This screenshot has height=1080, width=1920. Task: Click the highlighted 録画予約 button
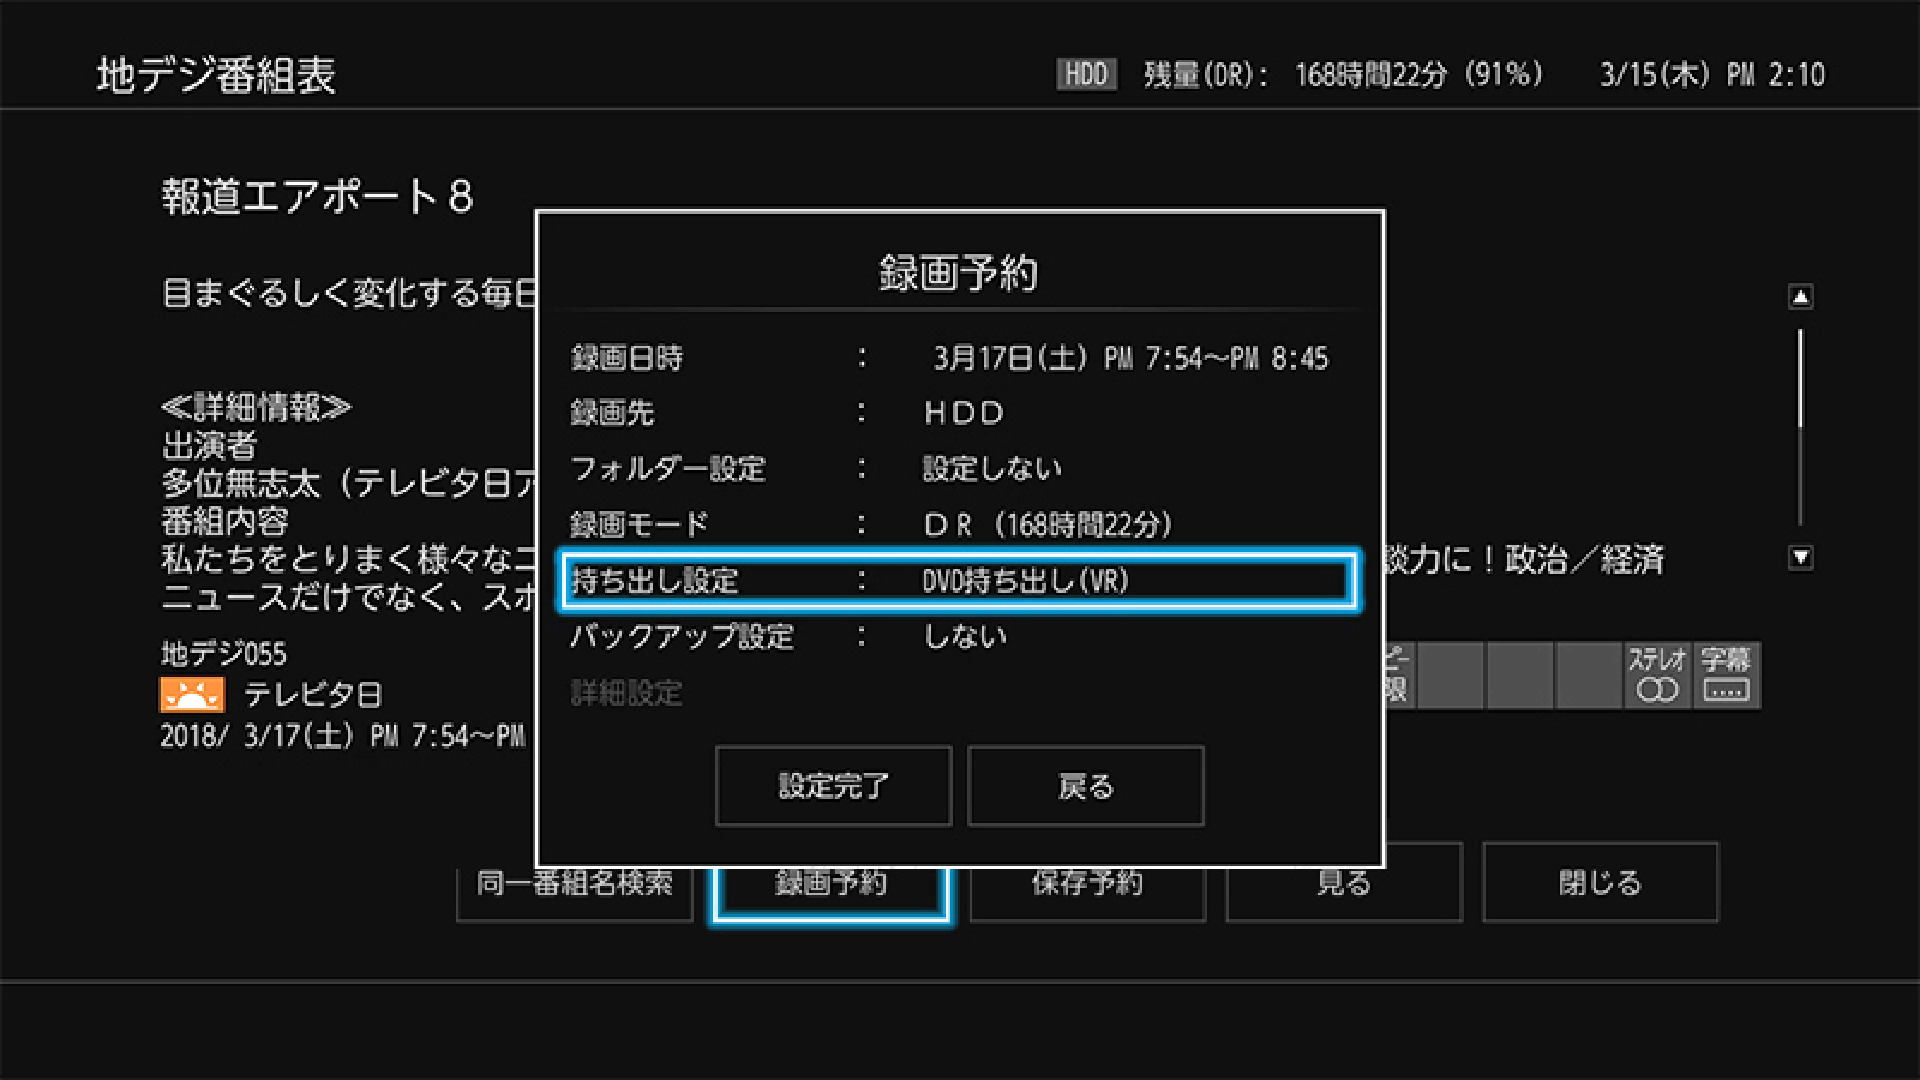point(830,884)
